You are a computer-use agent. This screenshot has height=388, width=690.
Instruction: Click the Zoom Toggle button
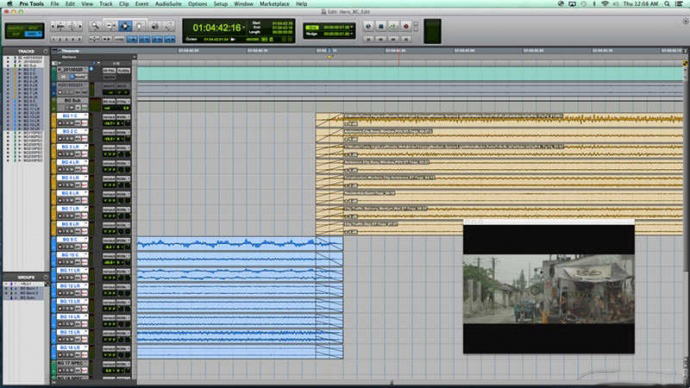(94, 39)
